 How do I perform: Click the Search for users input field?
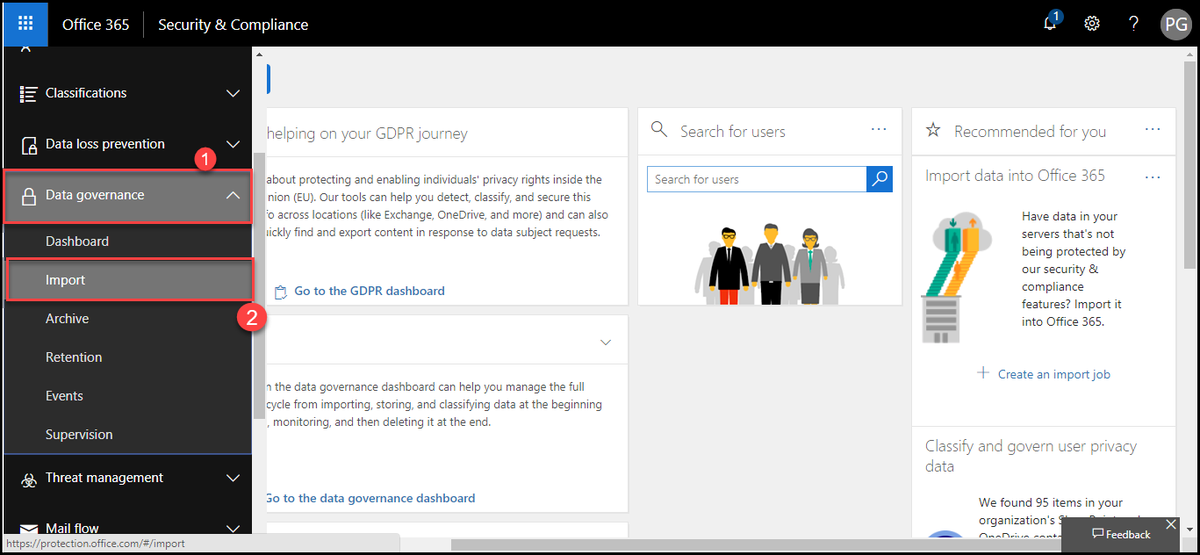point(757,179)
